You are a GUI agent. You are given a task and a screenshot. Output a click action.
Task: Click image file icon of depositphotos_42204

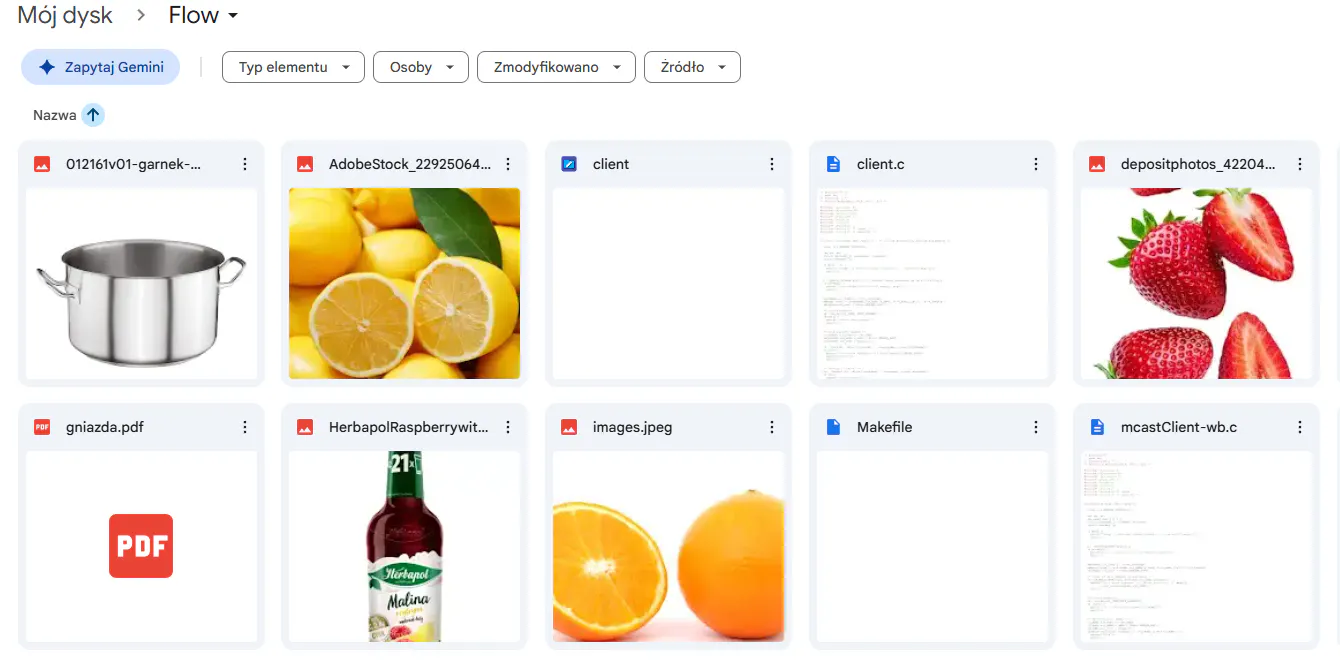pyautogui.click(x=1097, y=164)
